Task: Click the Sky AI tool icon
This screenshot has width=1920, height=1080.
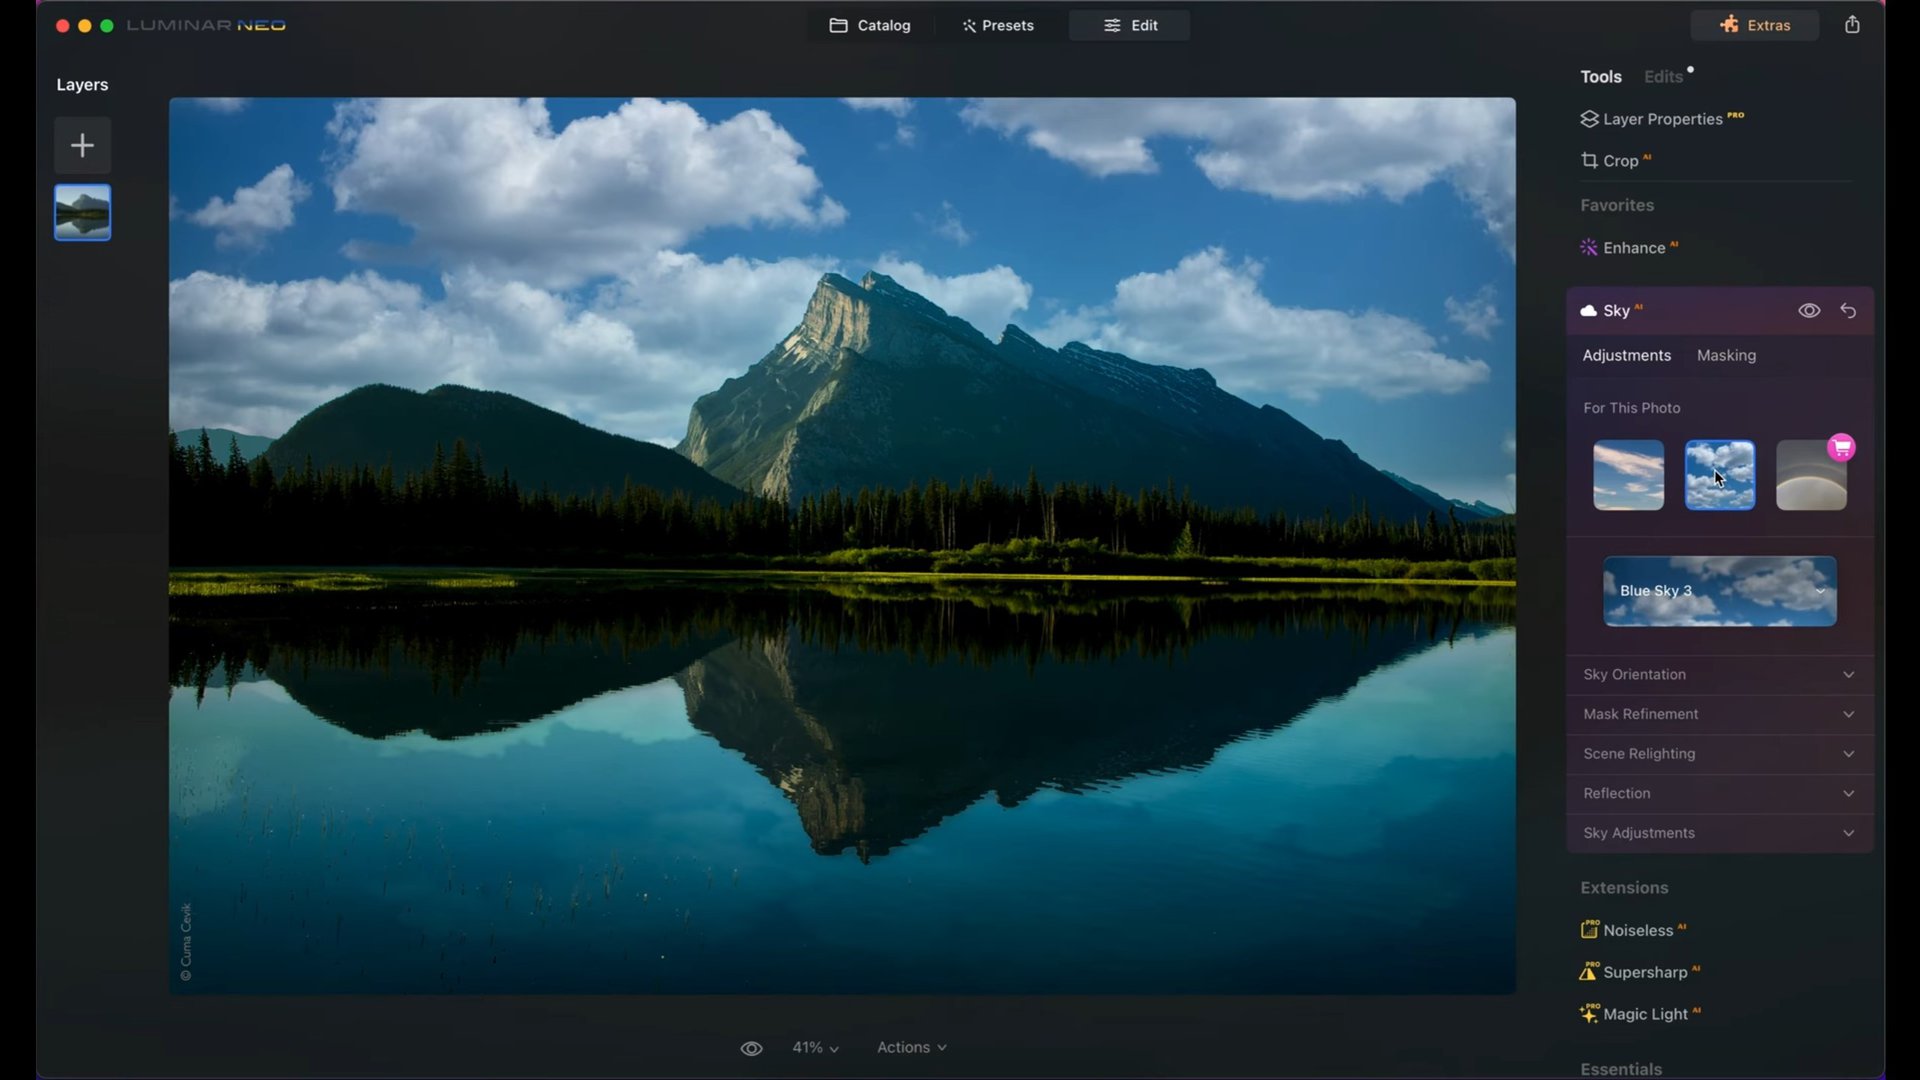Action: [x=1588, y=310]
